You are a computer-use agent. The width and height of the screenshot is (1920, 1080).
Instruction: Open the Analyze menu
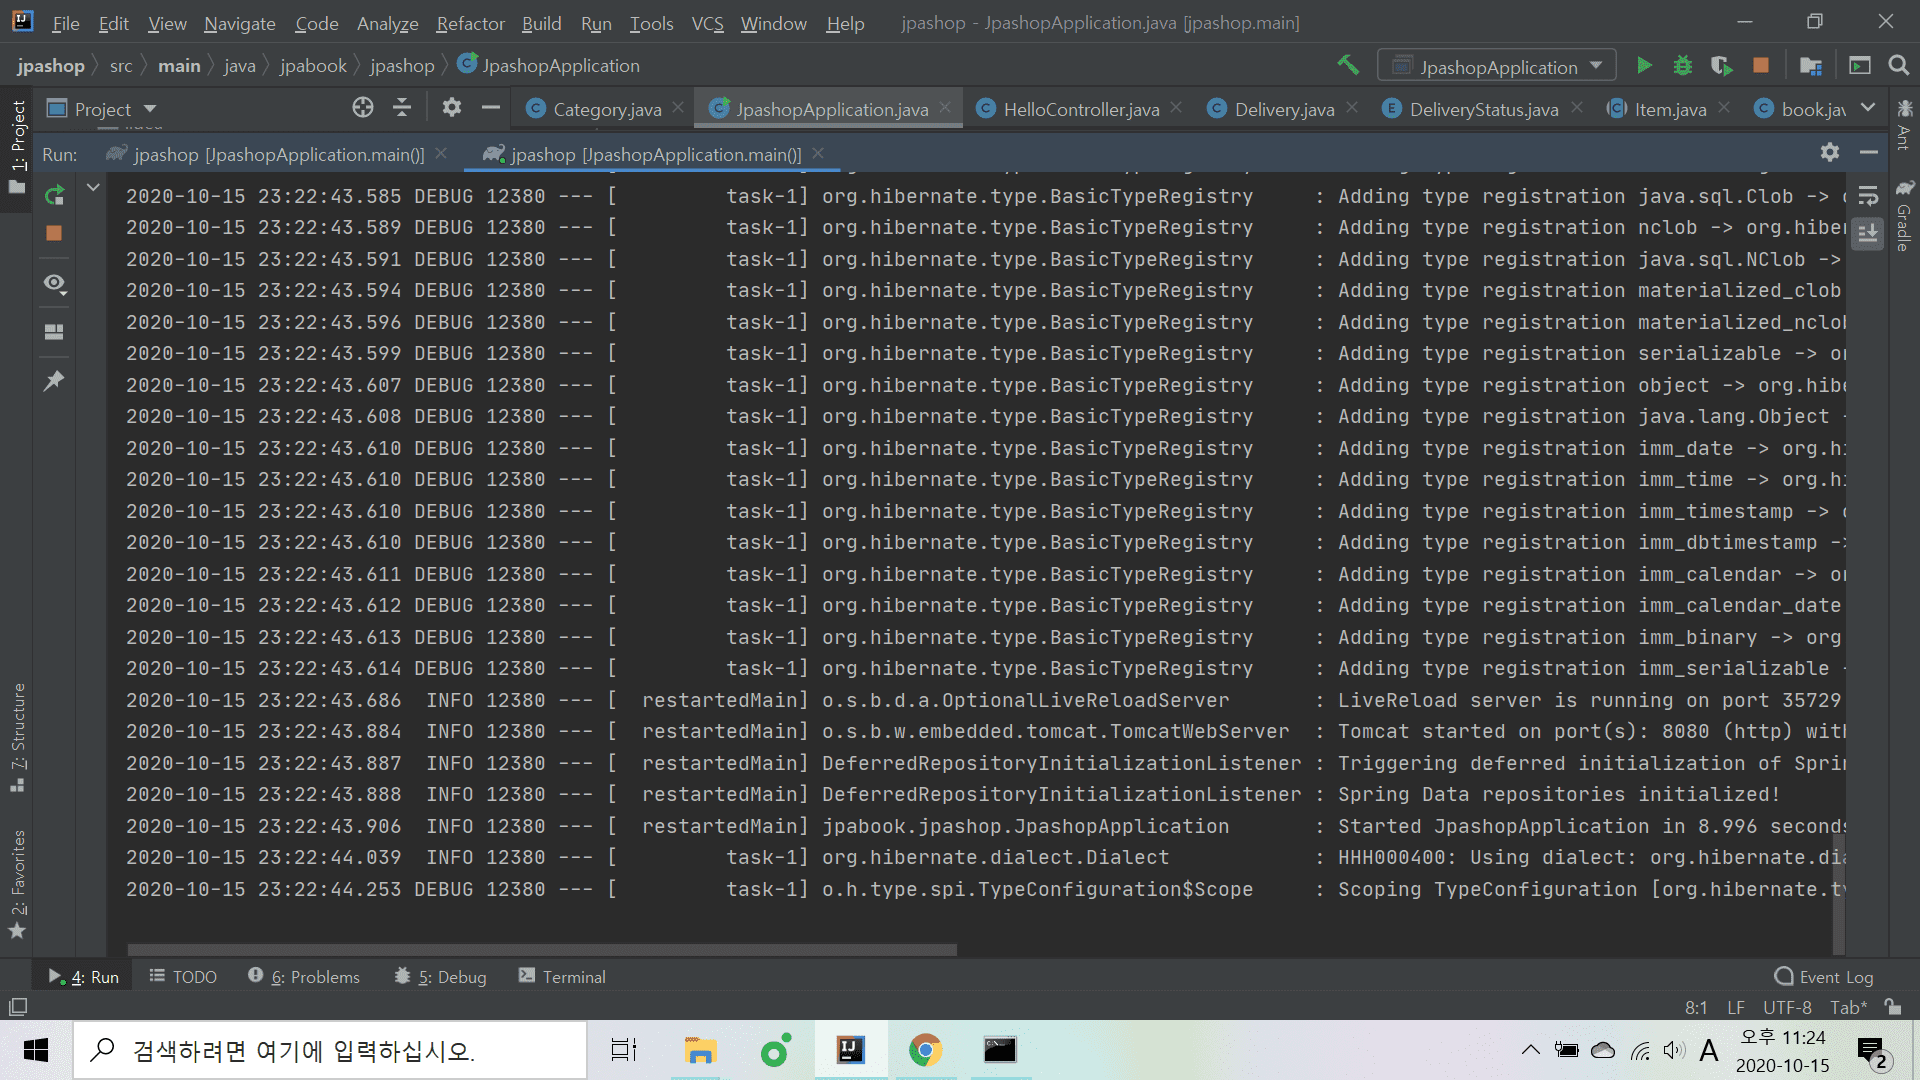(387, 23)
